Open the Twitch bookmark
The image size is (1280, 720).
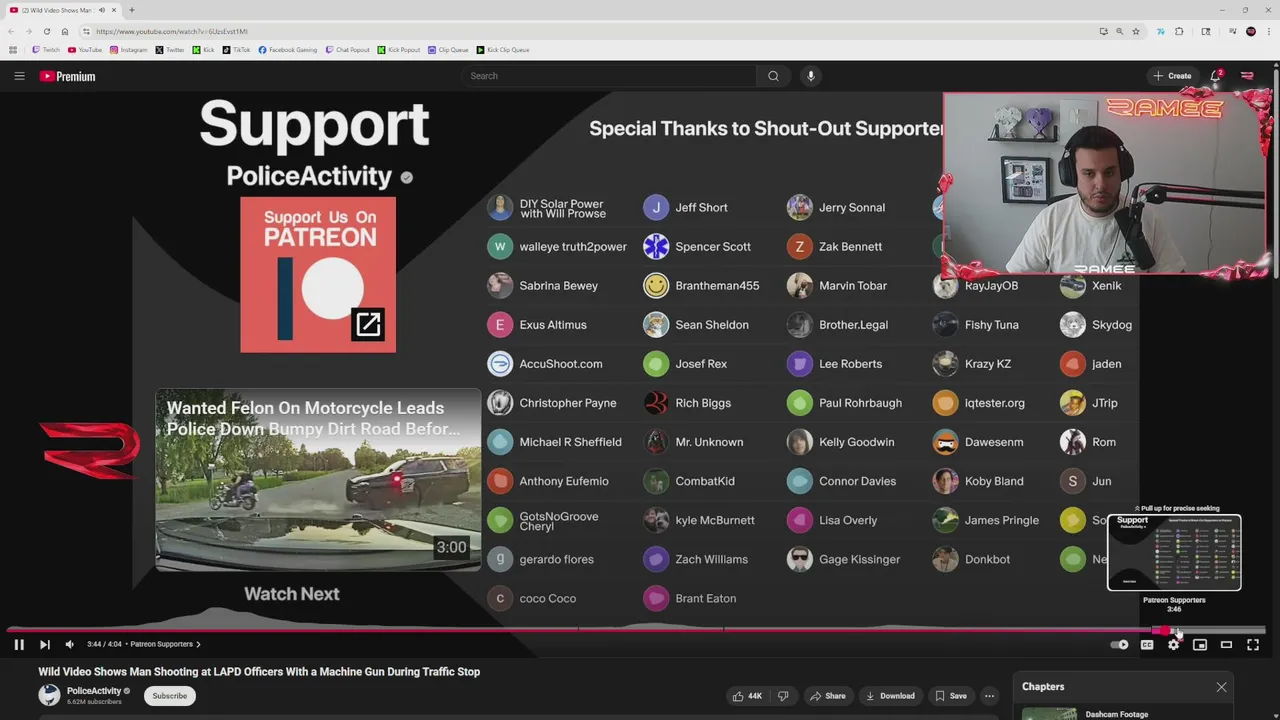point(46,50)
